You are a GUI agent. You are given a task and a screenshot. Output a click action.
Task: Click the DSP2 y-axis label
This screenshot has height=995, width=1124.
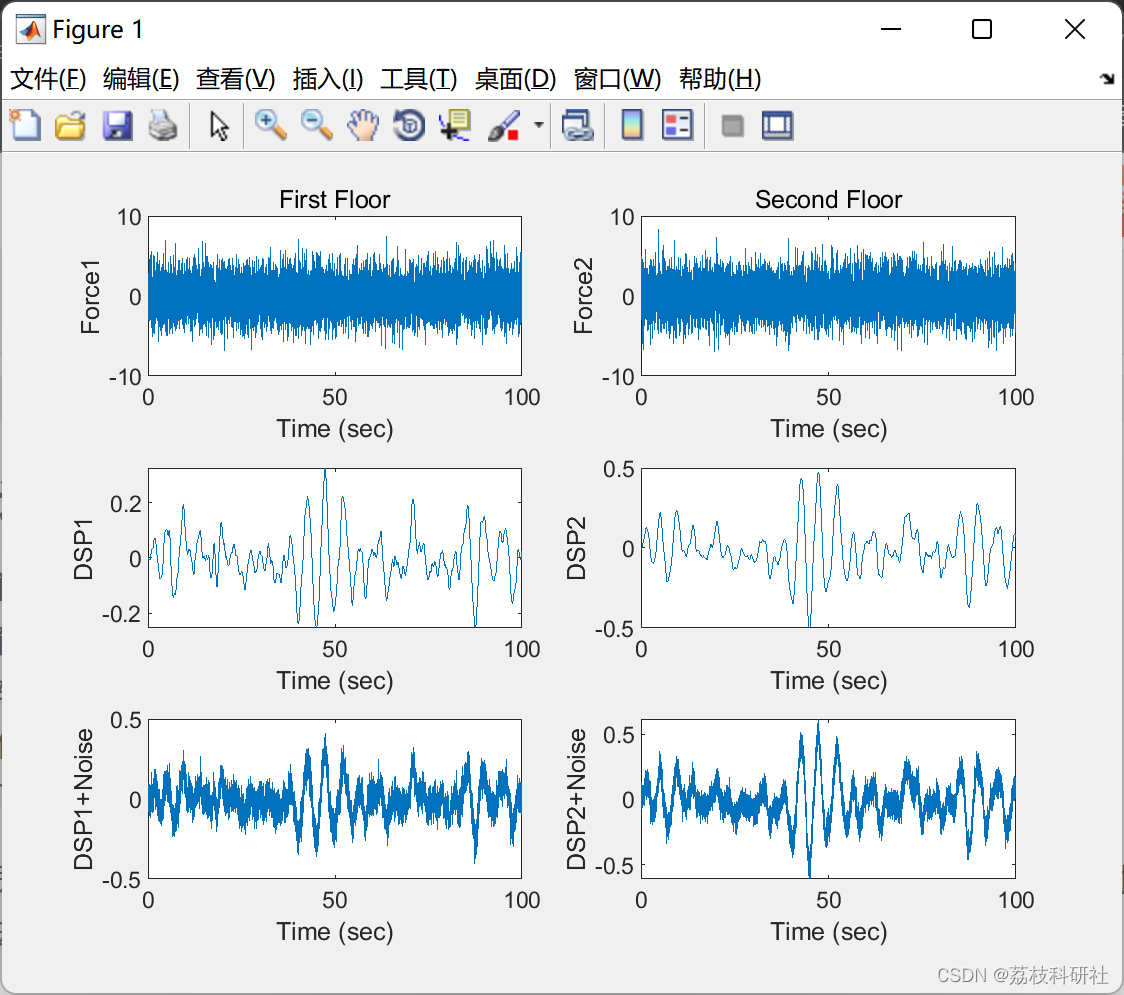point(576,548)
